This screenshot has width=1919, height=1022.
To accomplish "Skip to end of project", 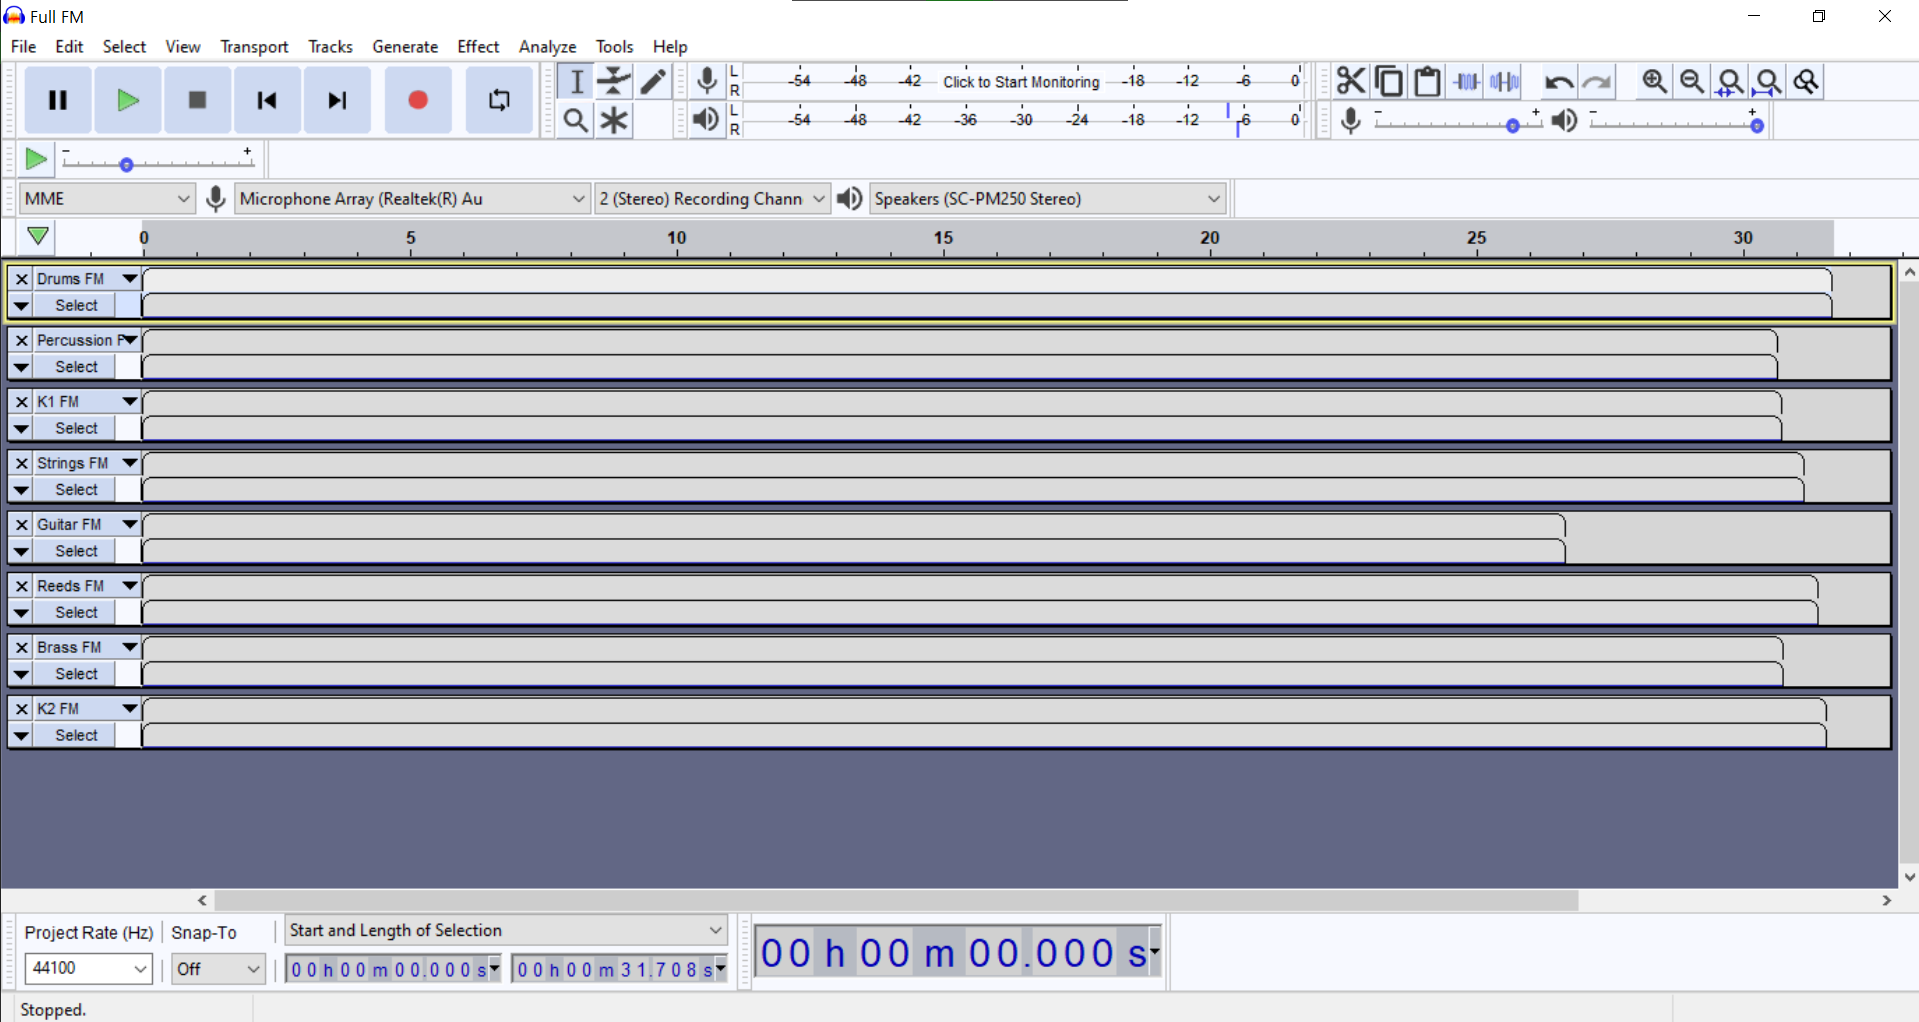I will [x=337, y=100].
